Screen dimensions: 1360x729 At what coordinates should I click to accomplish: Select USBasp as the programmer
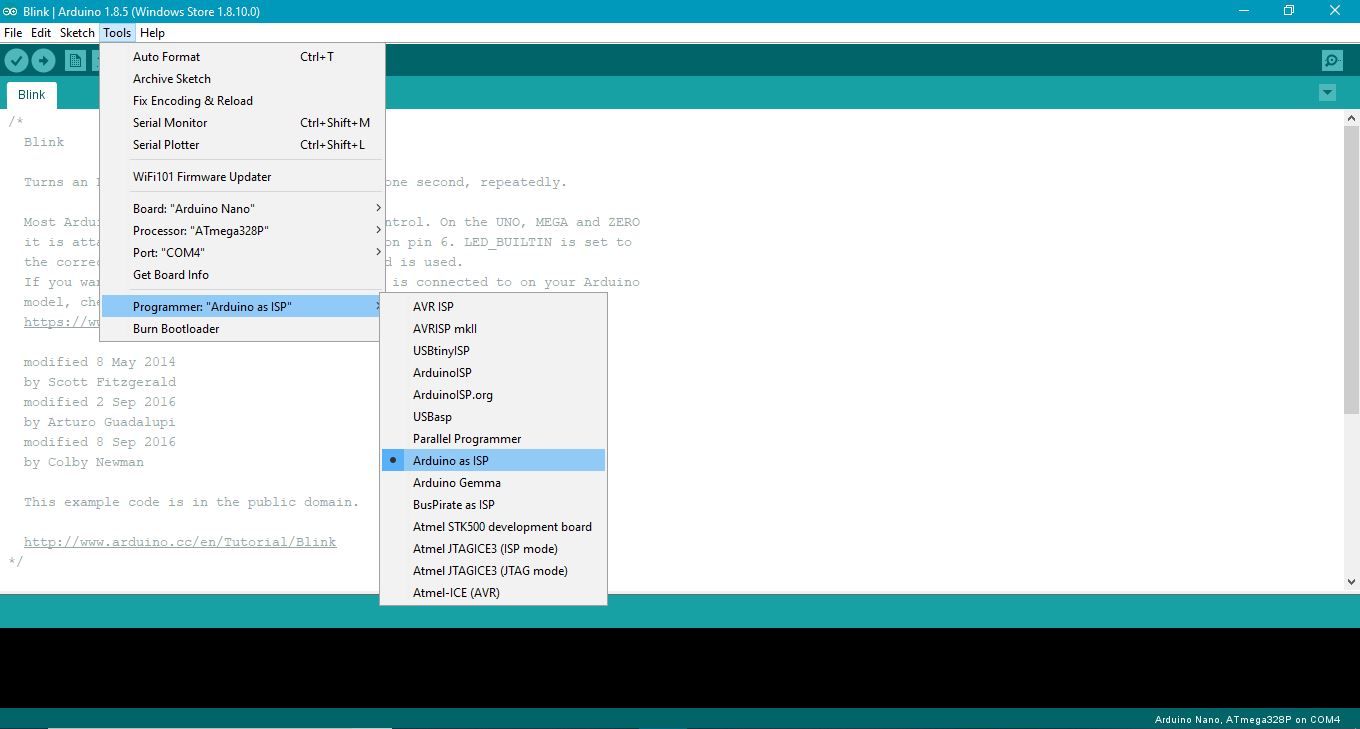[432, 416]
